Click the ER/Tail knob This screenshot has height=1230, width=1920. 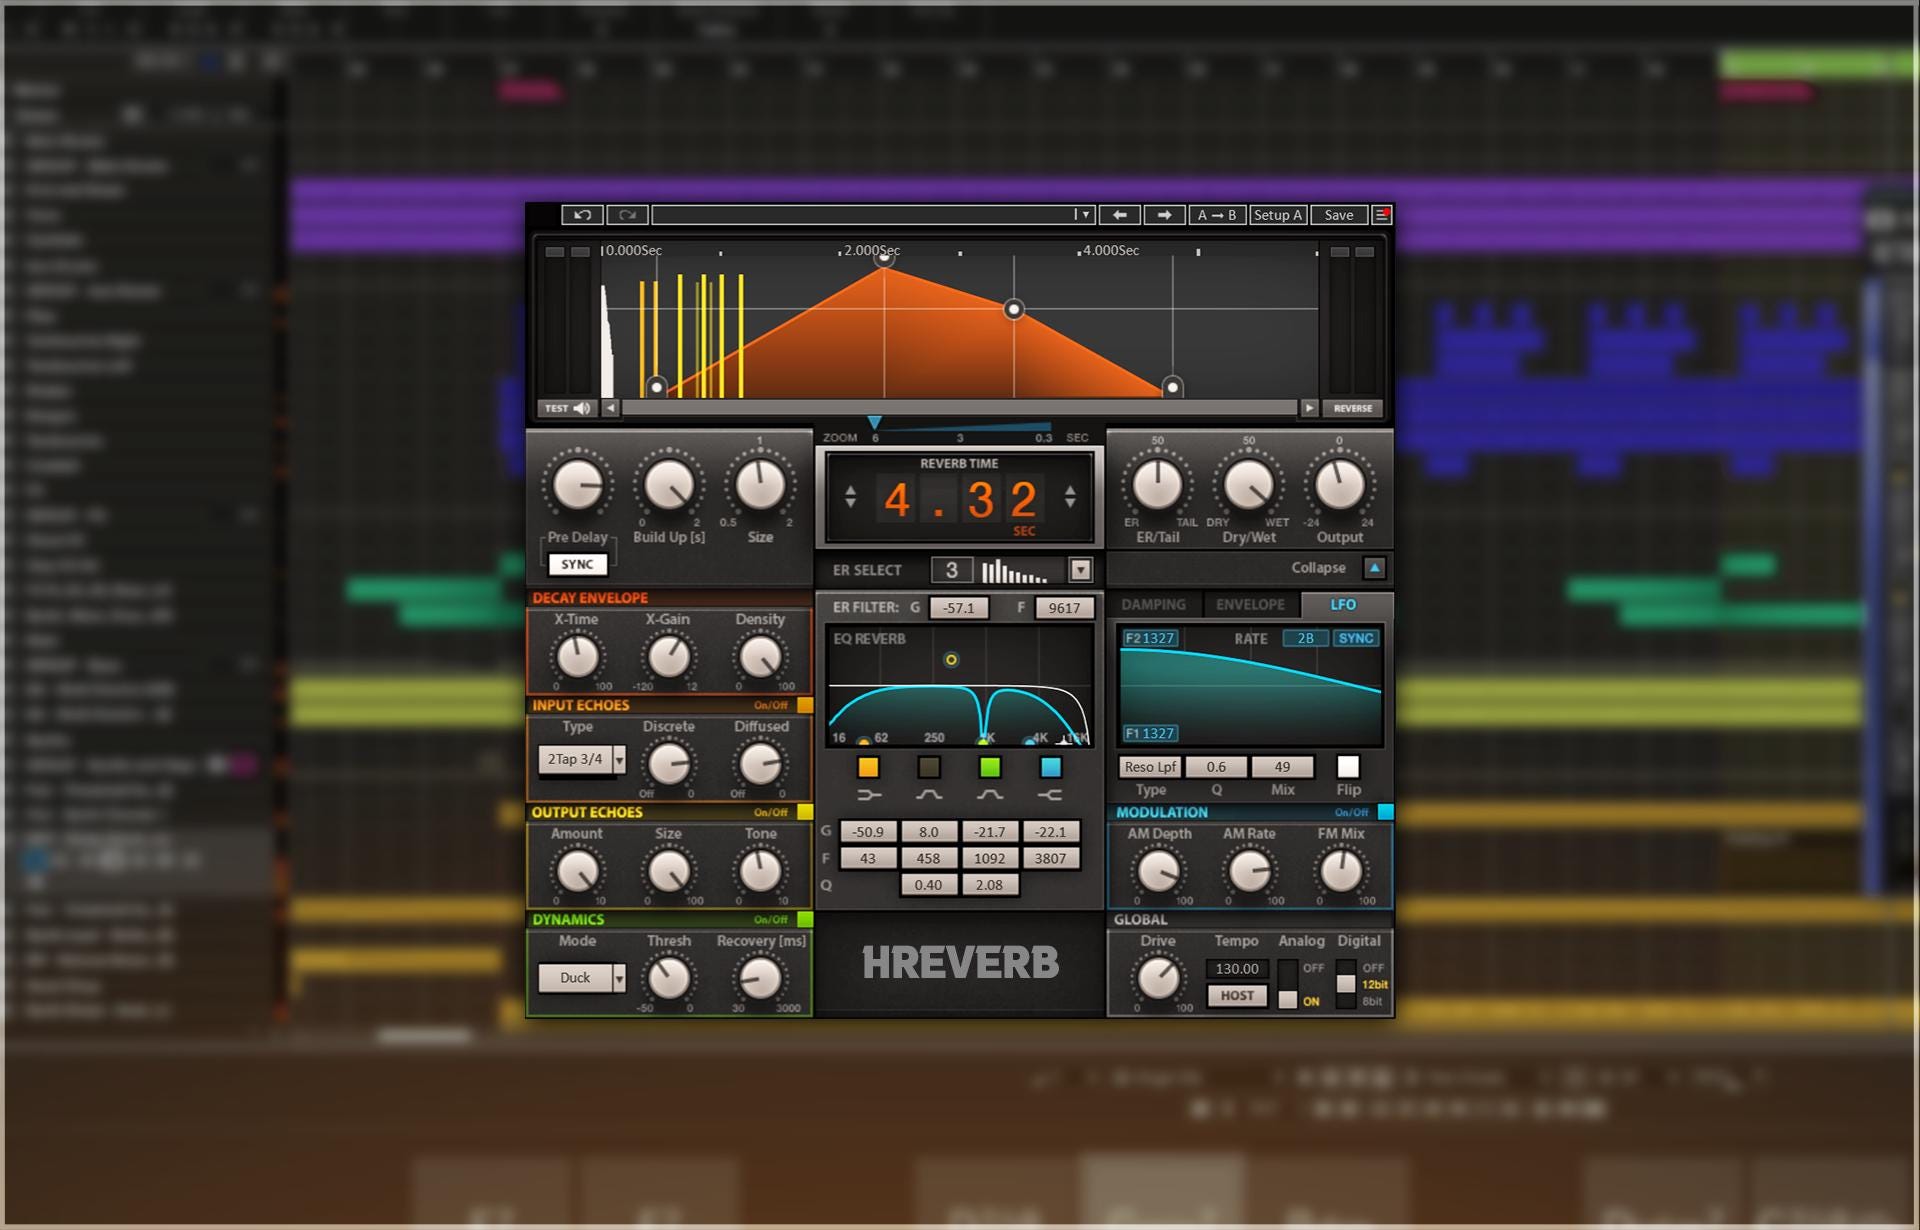(1157, 486)
